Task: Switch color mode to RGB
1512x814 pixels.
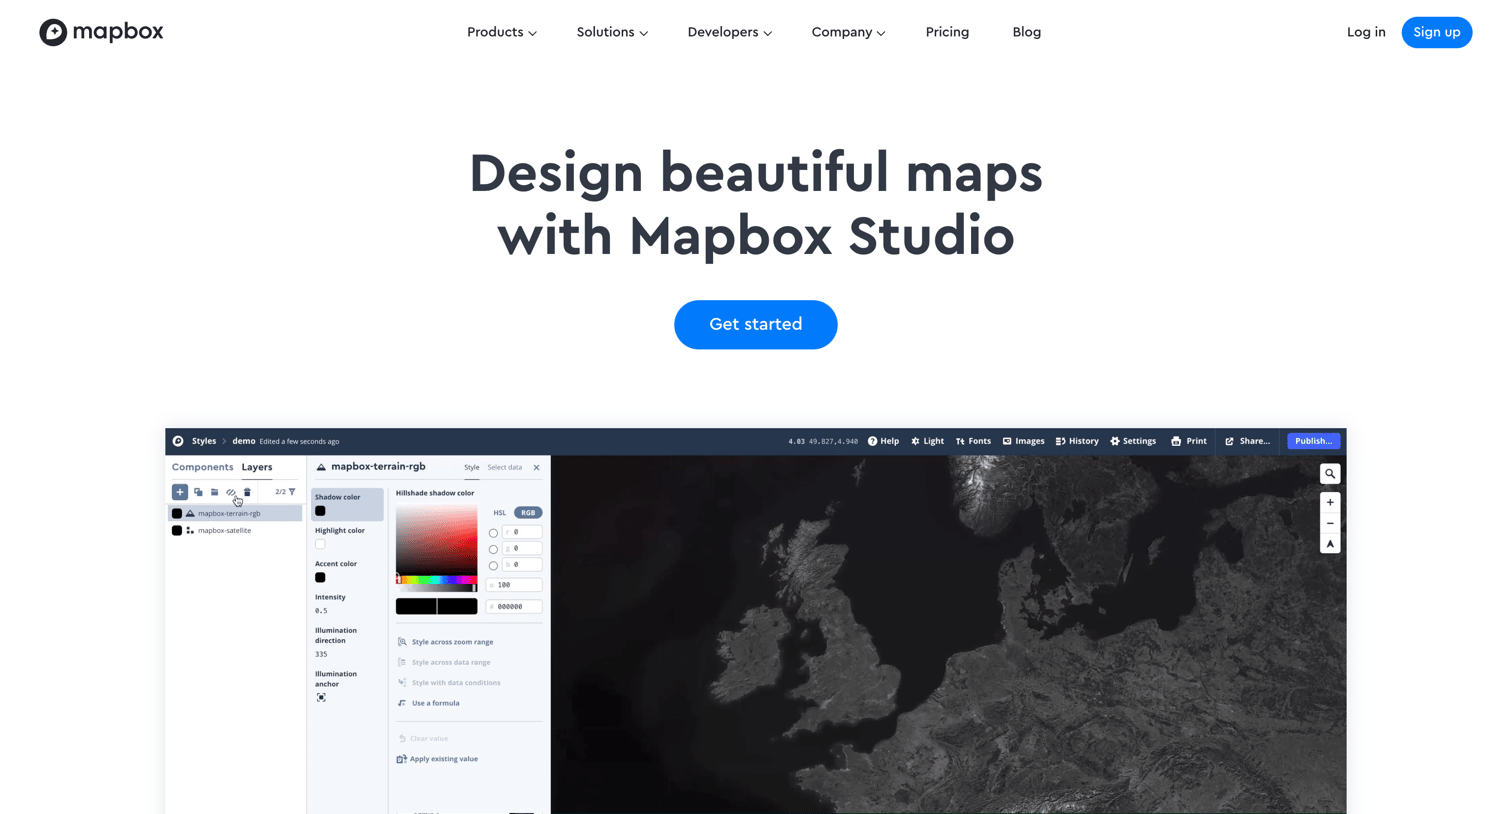Action: point(528,513)
